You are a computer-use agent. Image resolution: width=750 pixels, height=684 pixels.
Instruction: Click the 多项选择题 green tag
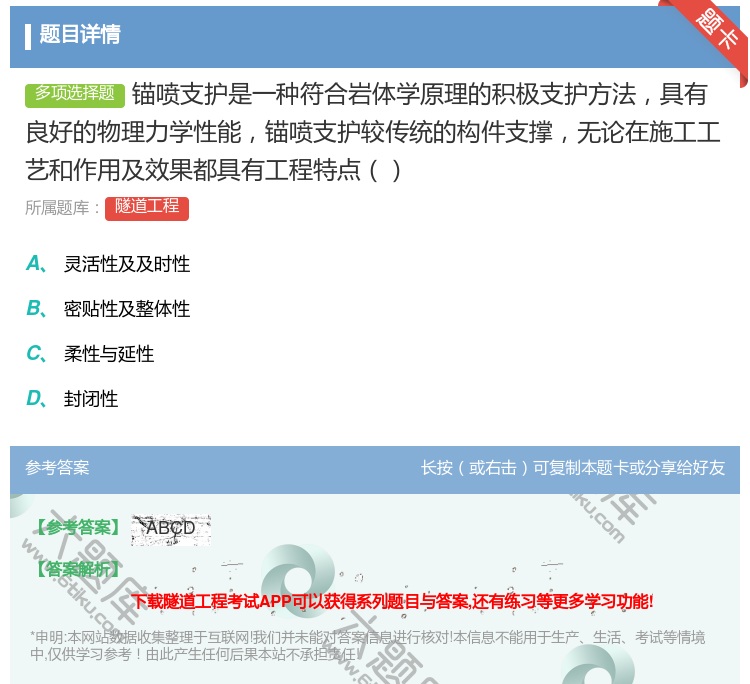click(75, 94)
